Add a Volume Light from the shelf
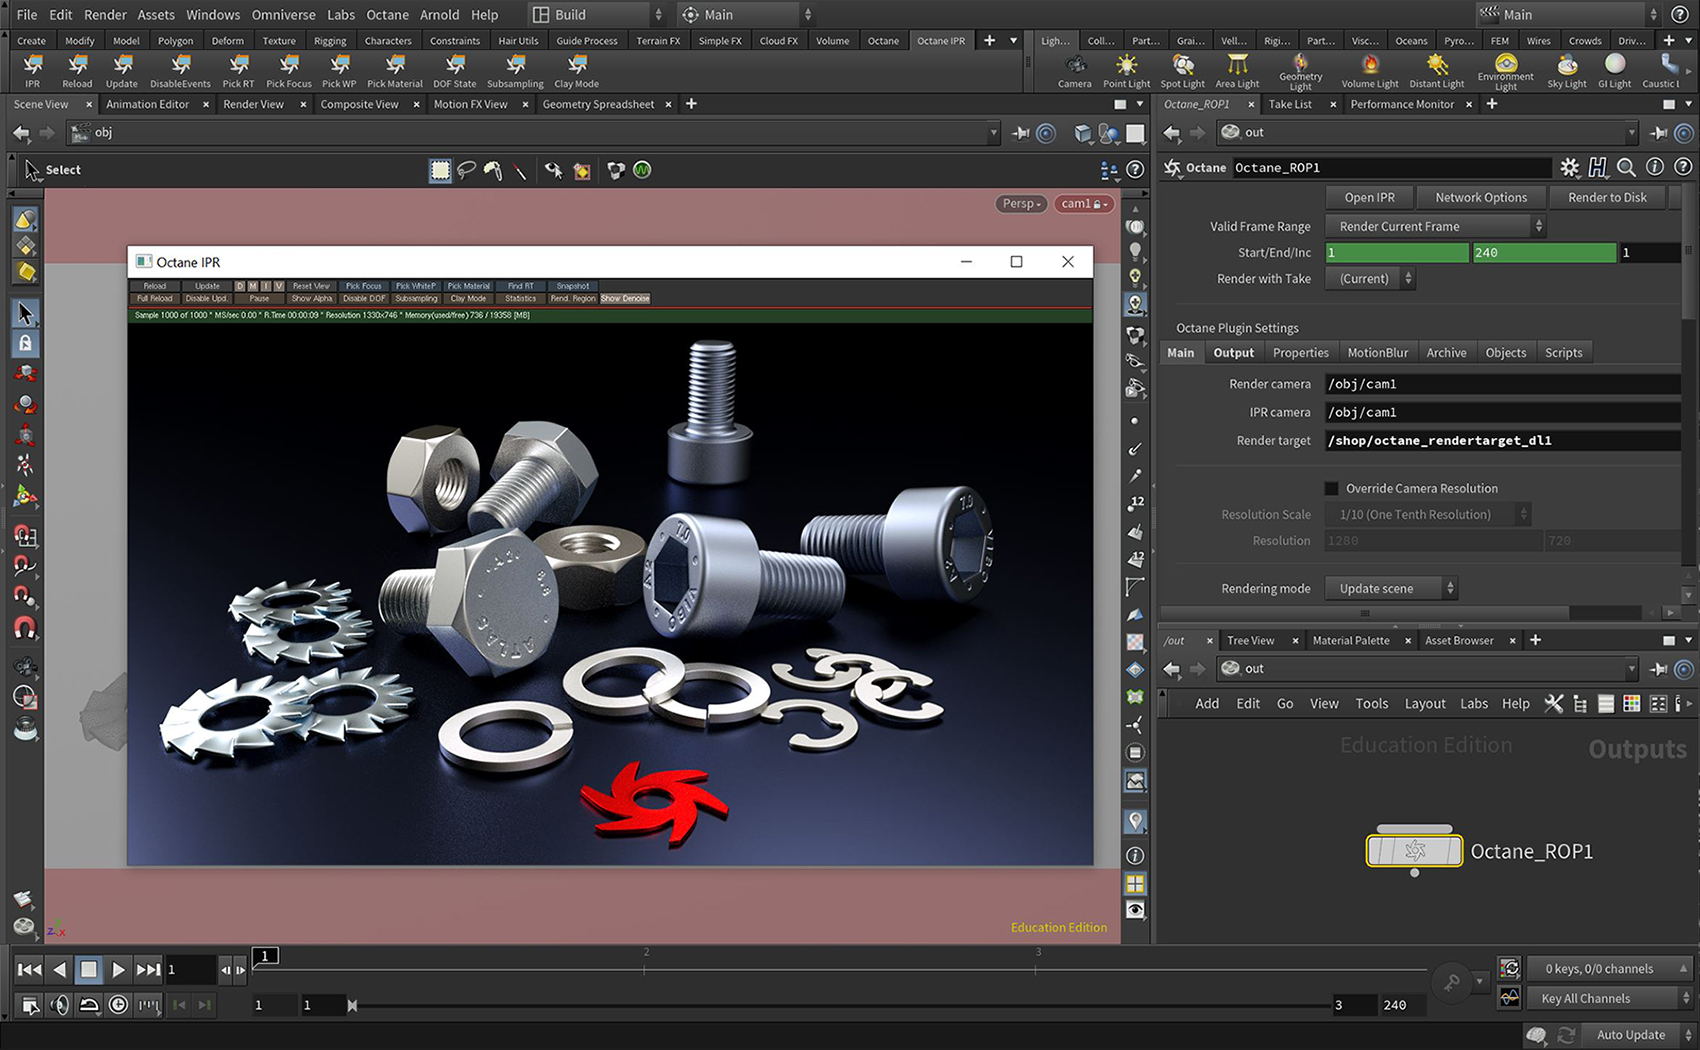Viewport: 1700px width, 1050px height. coord(1369,70)
